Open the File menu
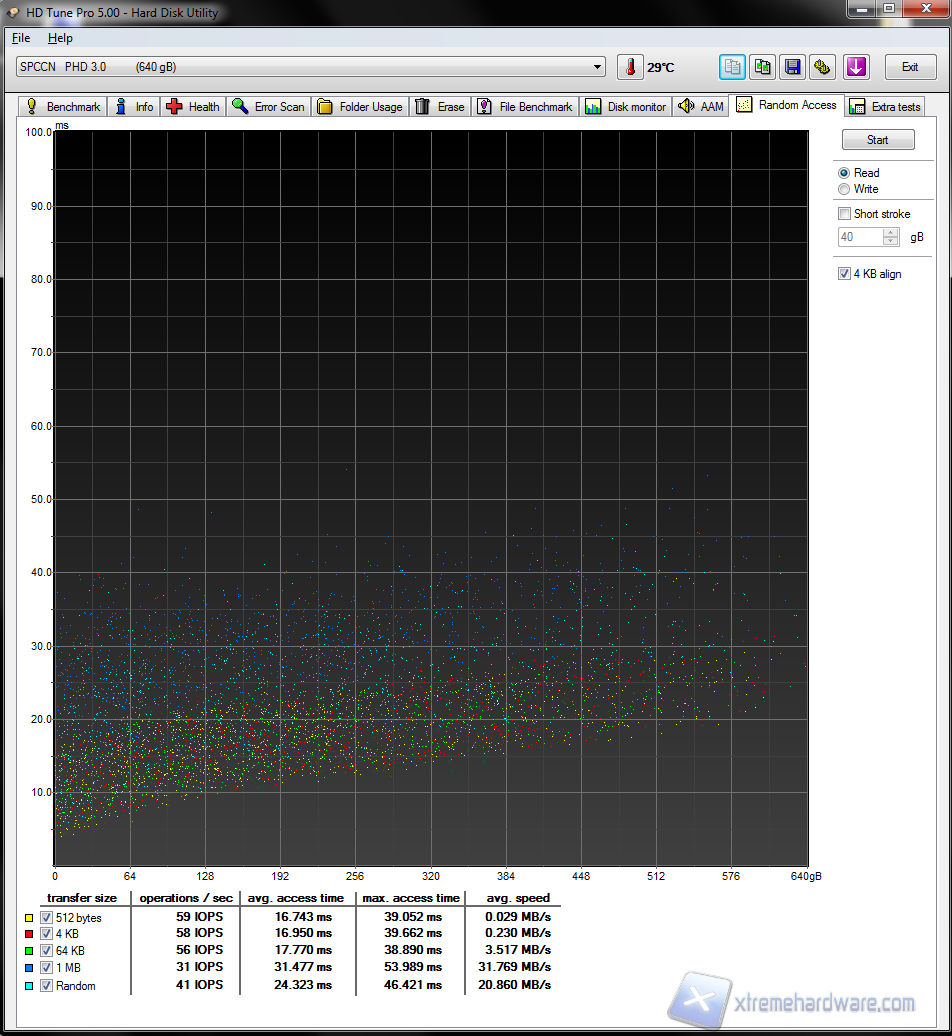This screenshot has height=1036, width=952. point(21,38)
